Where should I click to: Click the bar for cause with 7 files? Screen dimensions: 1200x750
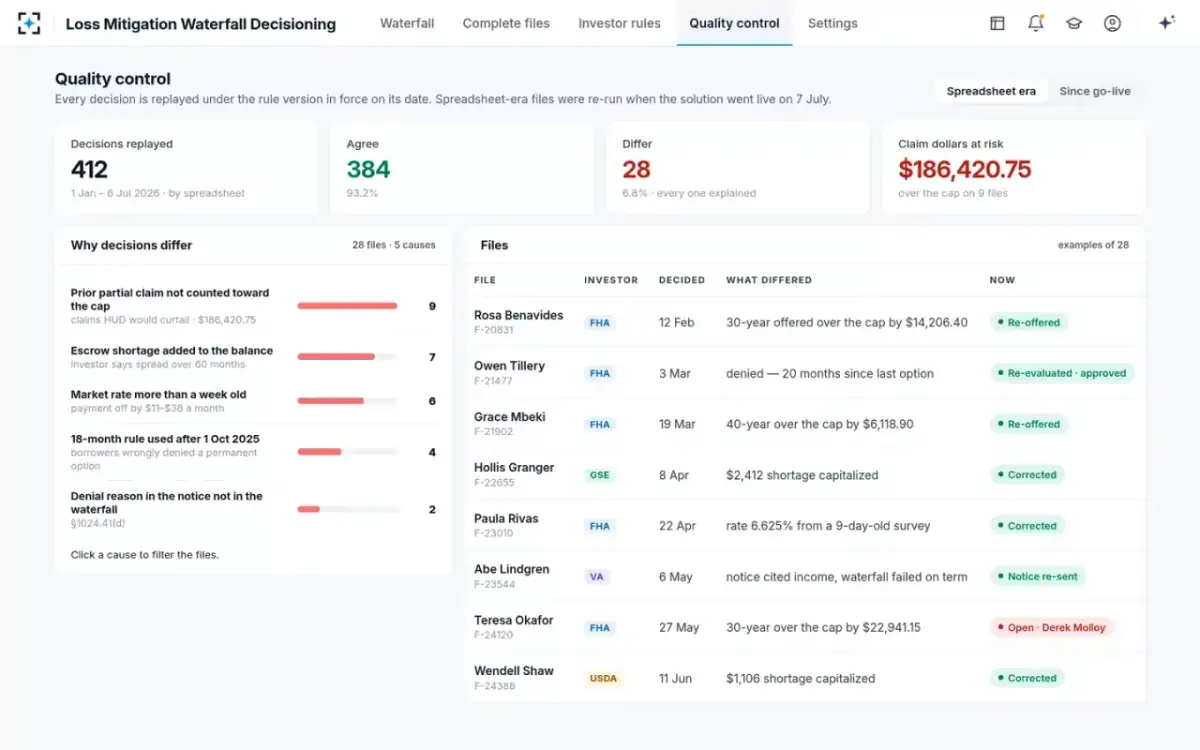[347, 357]
